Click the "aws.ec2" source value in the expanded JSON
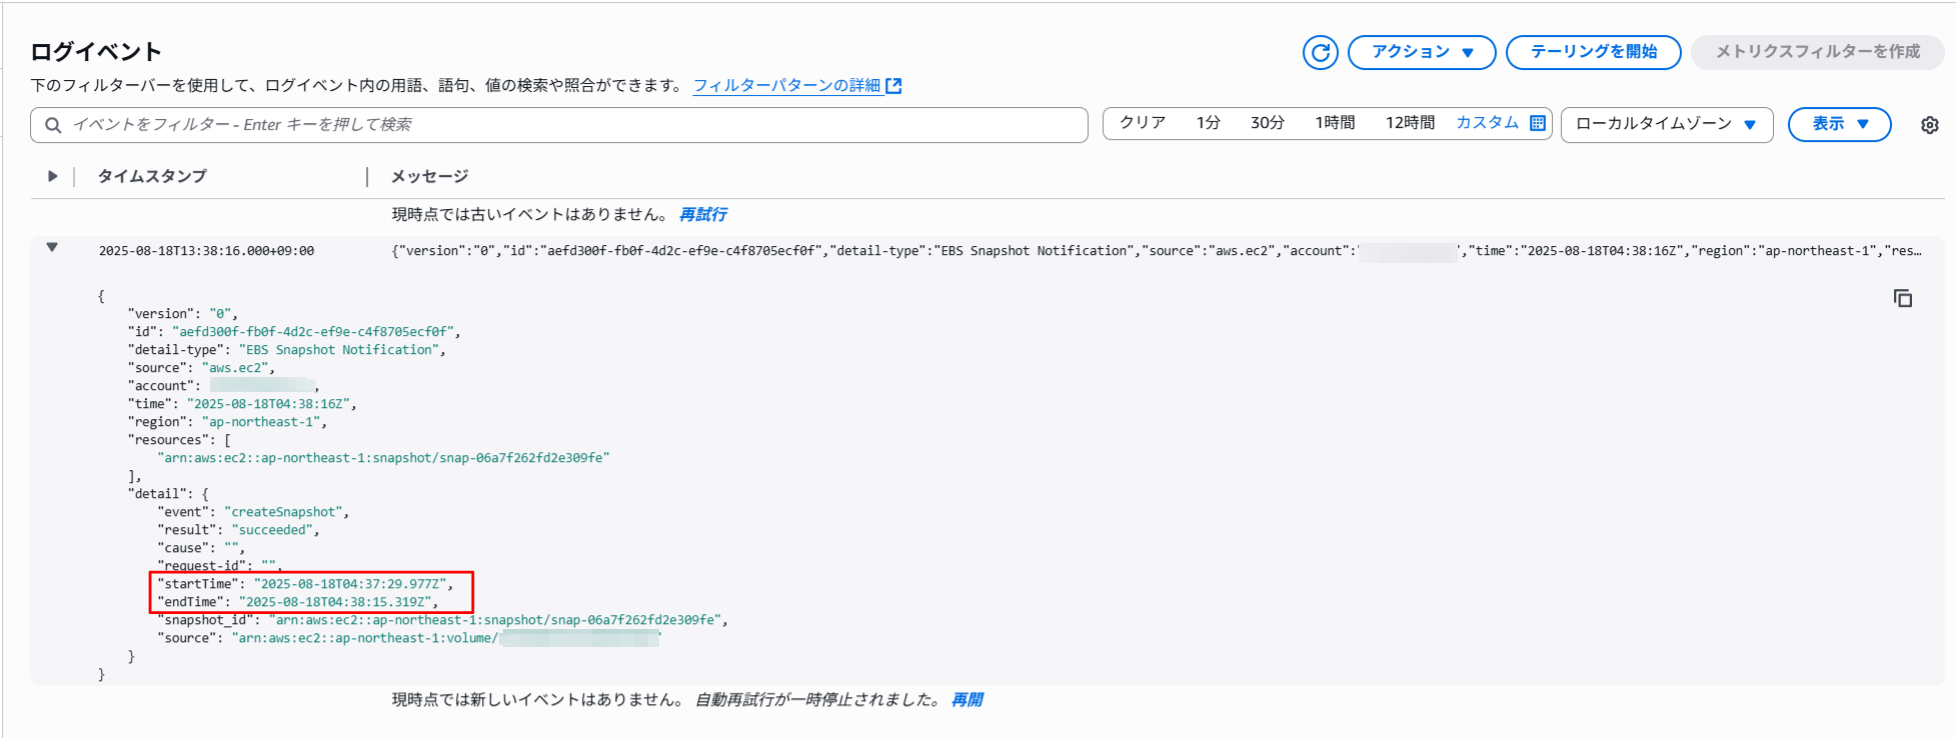This screenshot has height=738, width=1956. tap(235, 368)
